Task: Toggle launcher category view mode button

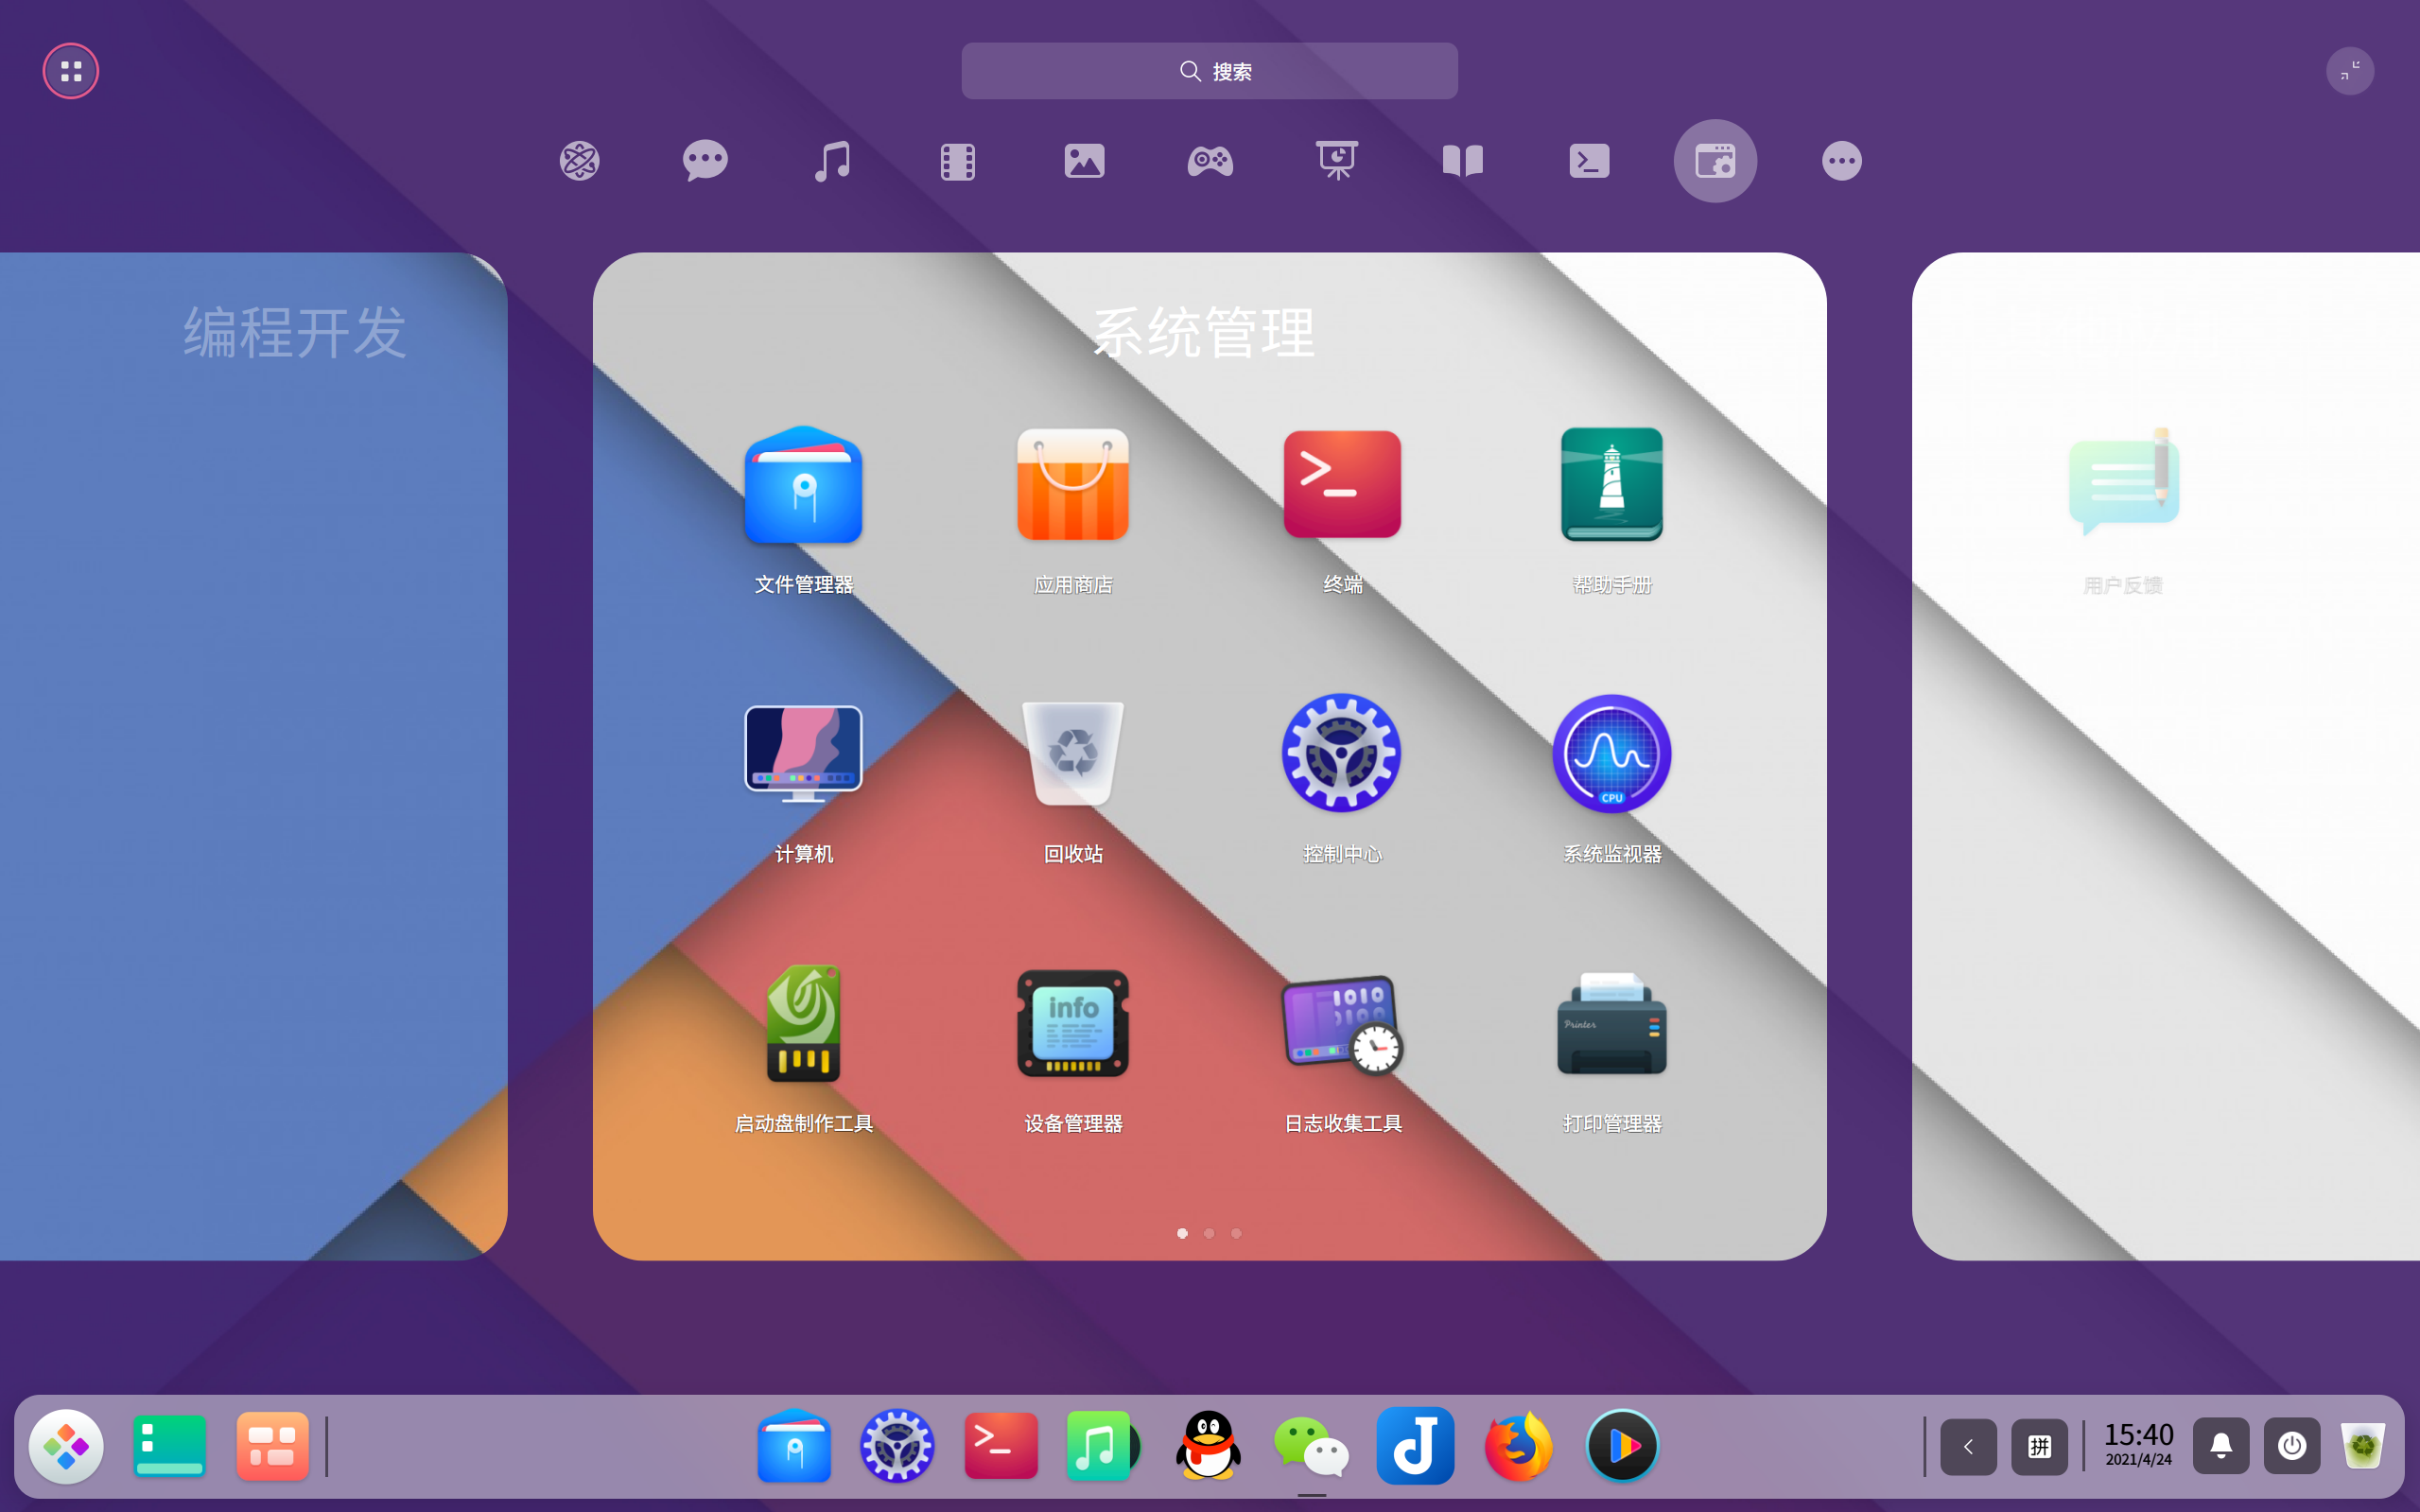Action: pyautogui.click(x=71, y=71)
